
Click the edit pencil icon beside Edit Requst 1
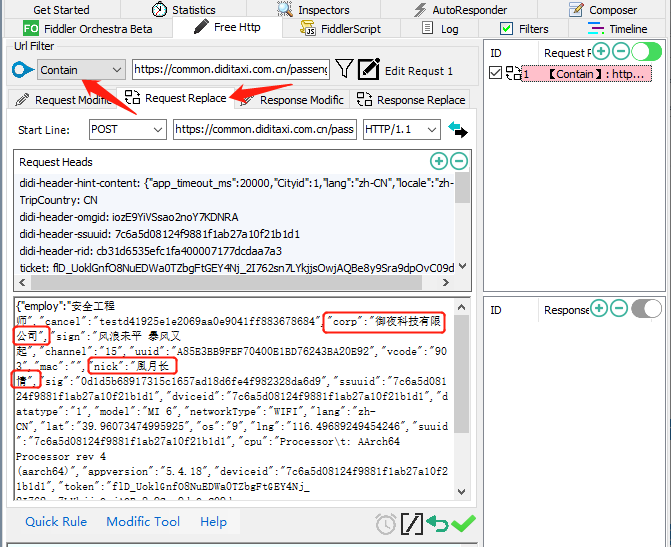click(368, 69)
